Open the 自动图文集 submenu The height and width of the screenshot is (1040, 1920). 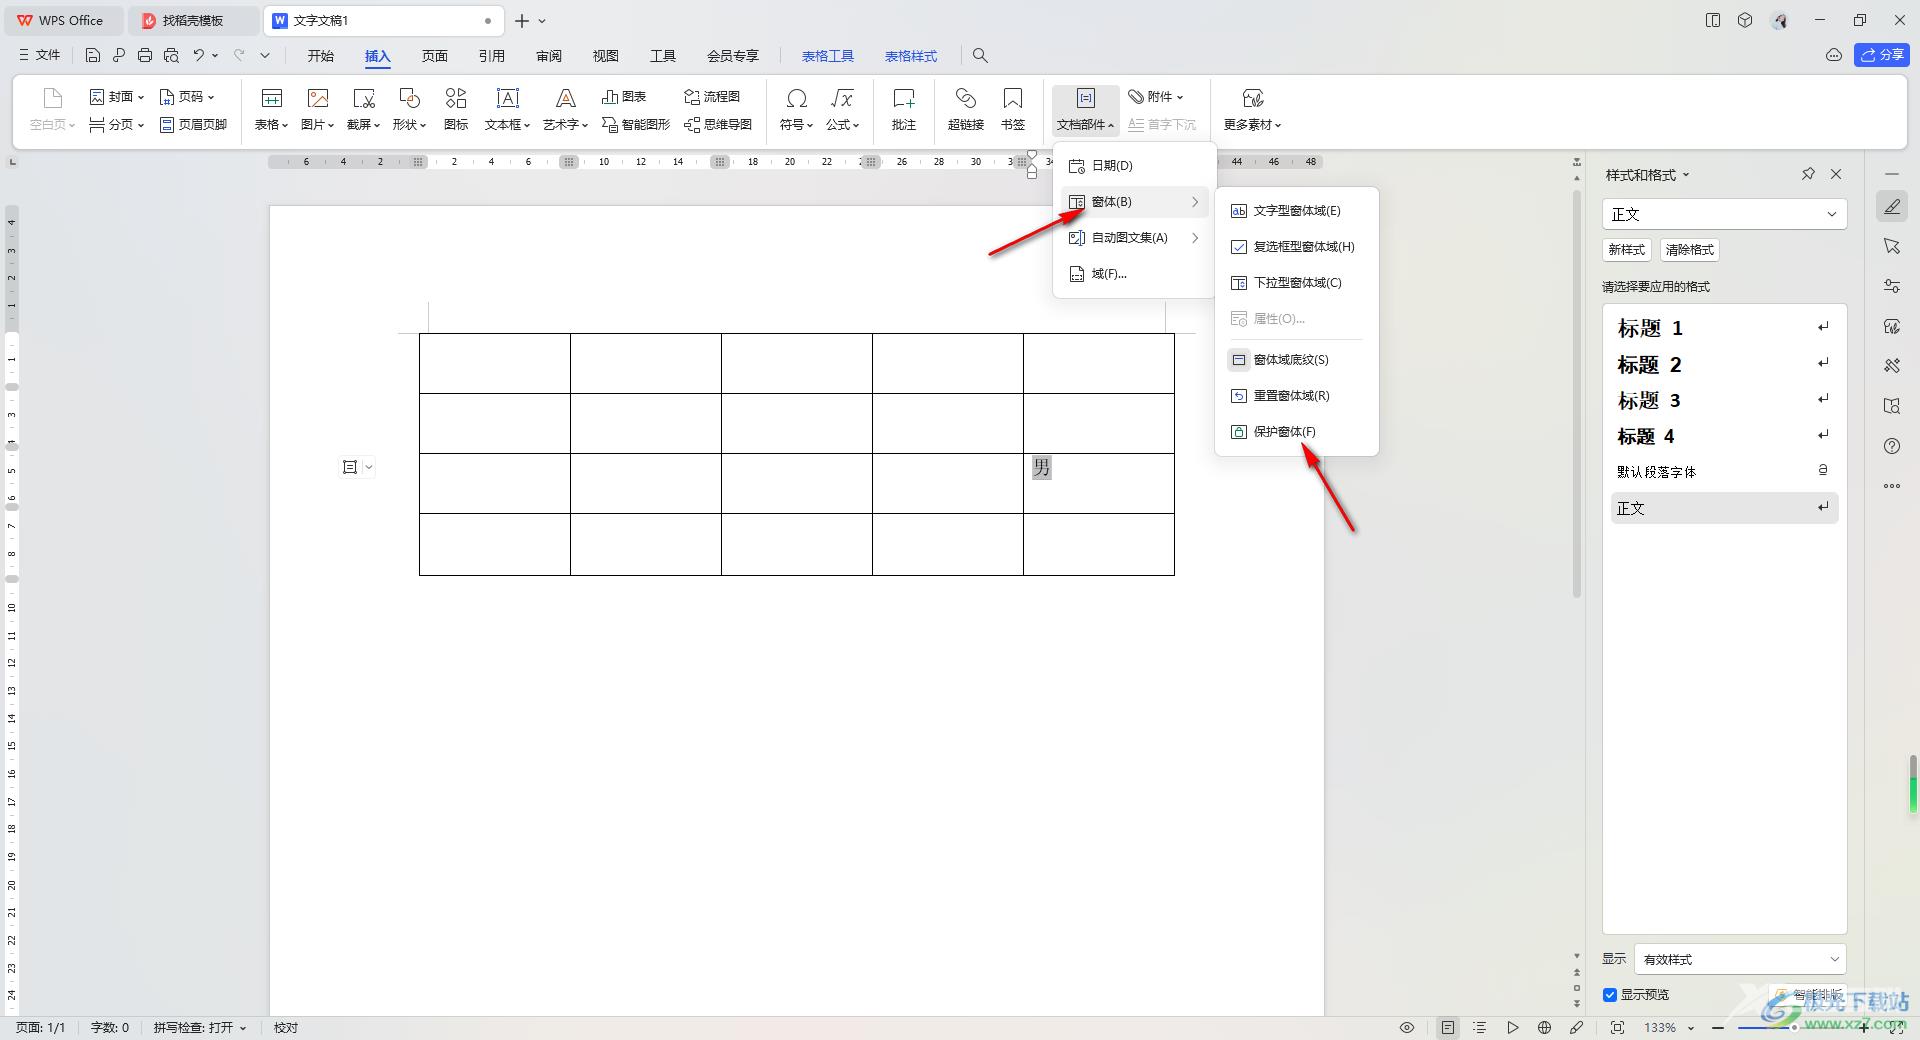point(1134,238)
